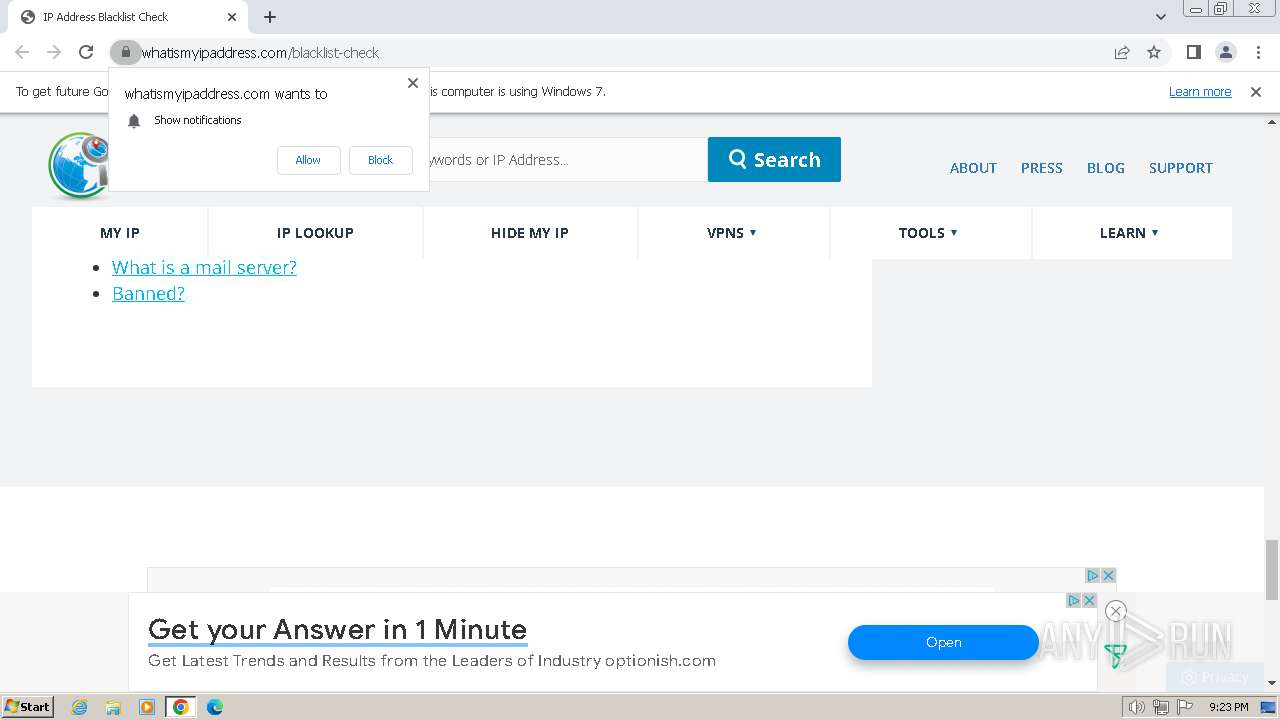This screenshot has width=1280, height=720.
Task: Open a new browser tab
Action: [270, 17]
